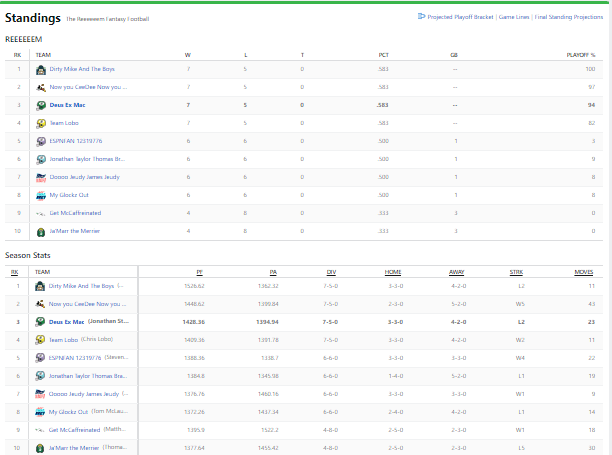
Task: Click the bracket icon beside Projected Playoff Bracket
Action: pyautogui.click(x=418, y=17)
